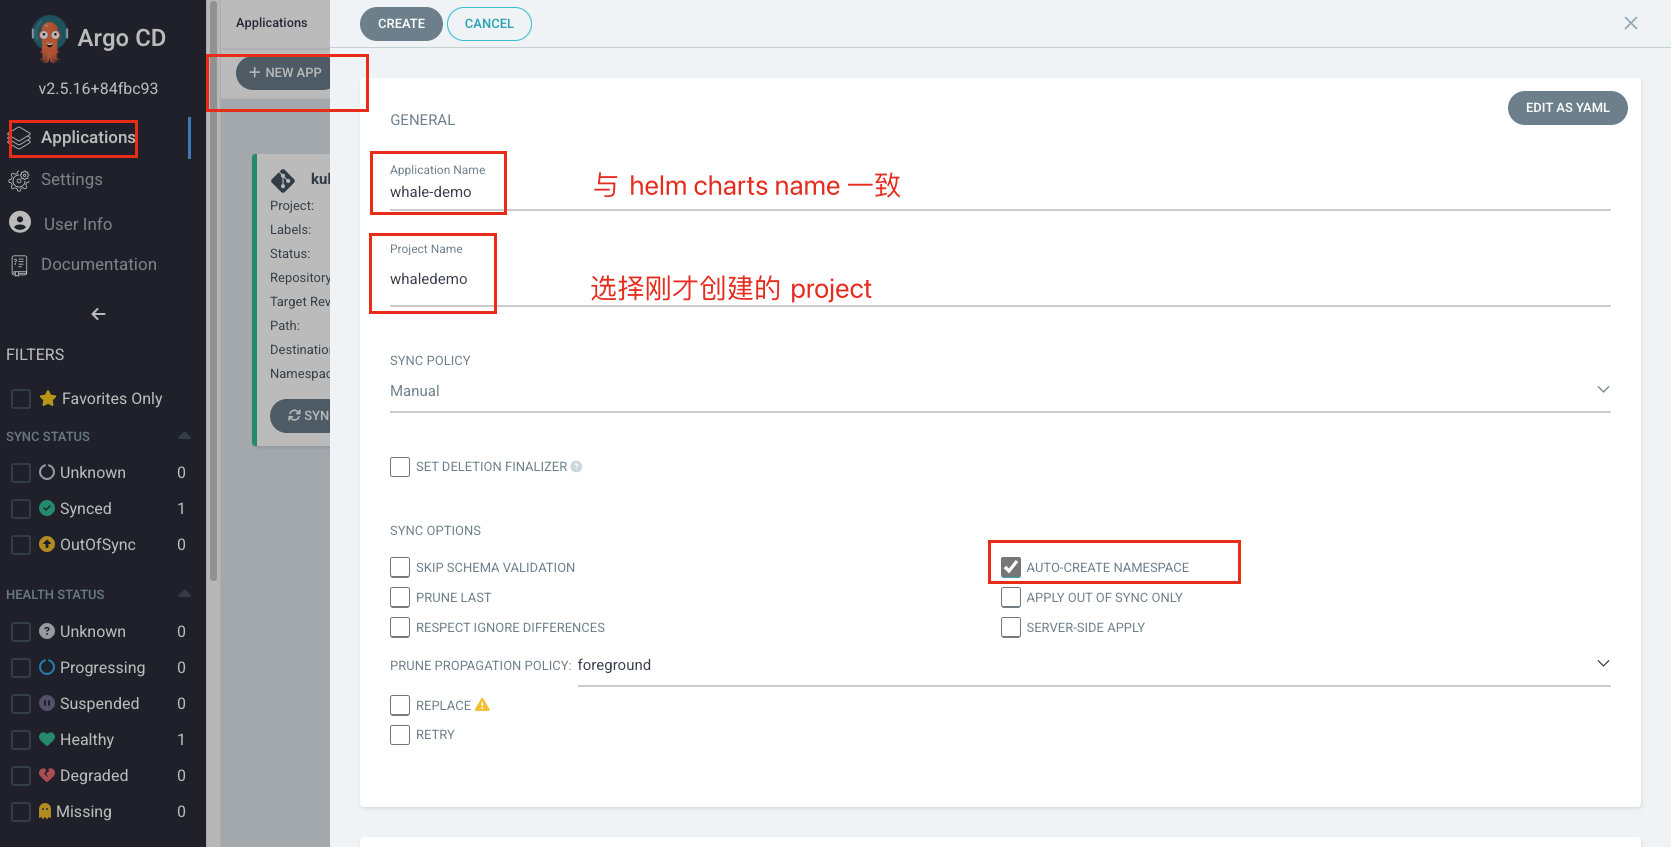Click the Documentation book icon
Image resolution: width=1671 pixels, height=847 pixels.
(19, 265)
